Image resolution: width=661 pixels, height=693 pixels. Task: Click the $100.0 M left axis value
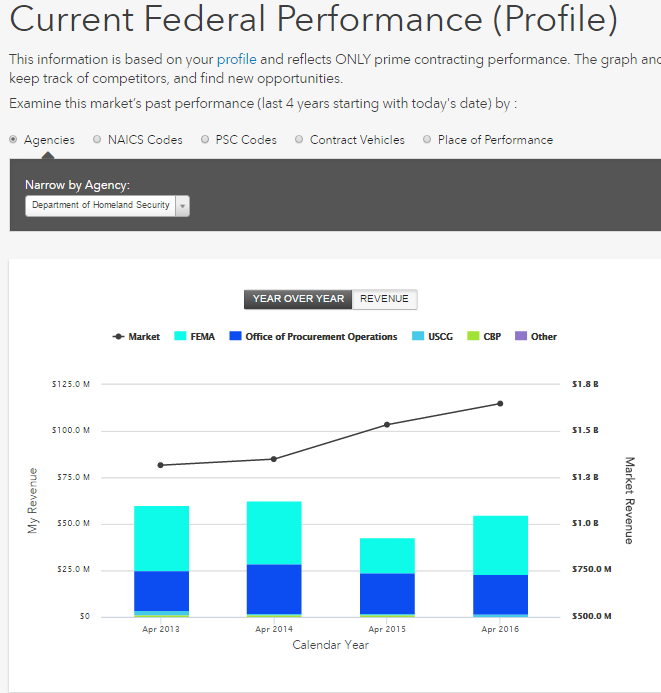tap(71, 430)
